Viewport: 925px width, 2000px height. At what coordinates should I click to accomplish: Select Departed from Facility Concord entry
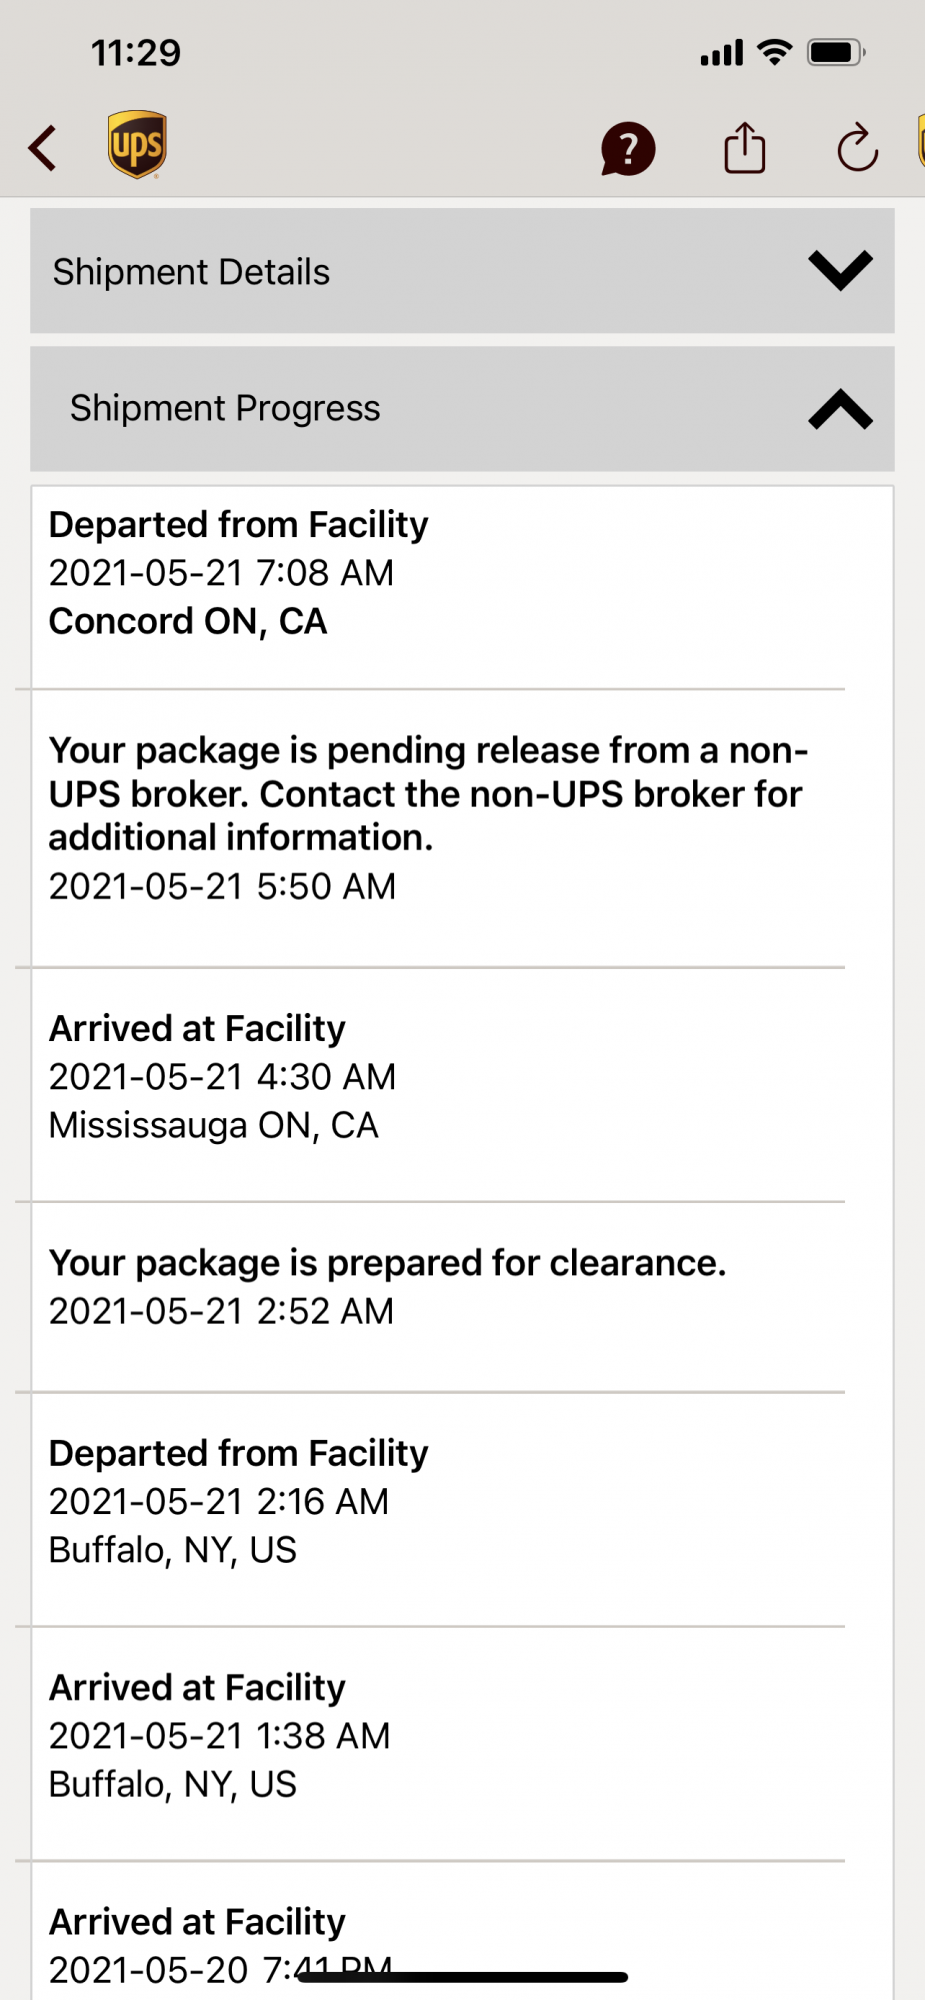tap(238, 573)
